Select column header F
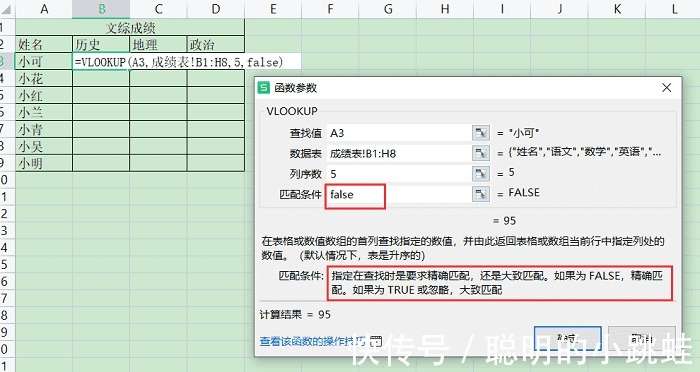This screenshot has height=372, width=700. tap(330, 9)
